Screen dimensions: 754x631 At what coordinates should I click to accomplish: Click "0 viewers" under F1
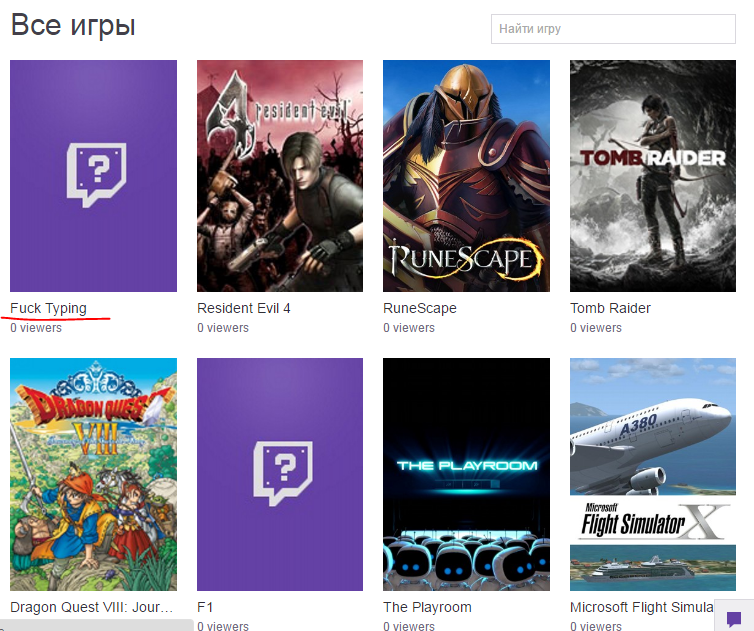[x=223, y=626]
